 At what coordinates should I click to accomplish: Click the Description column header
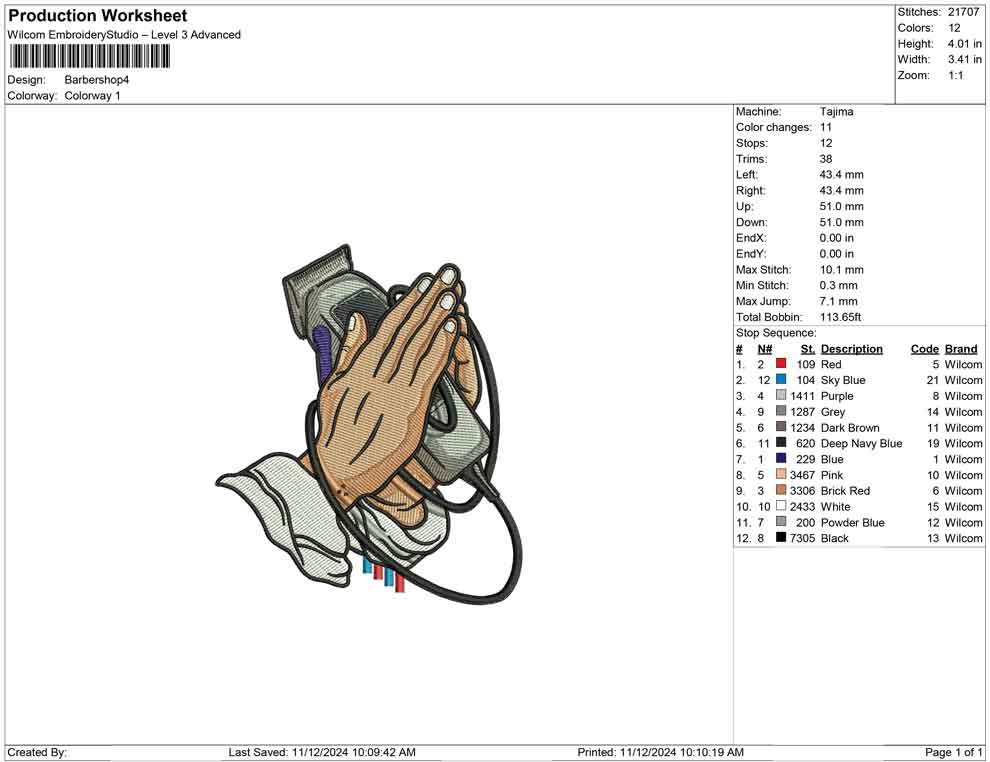click(x=851, y=349)
